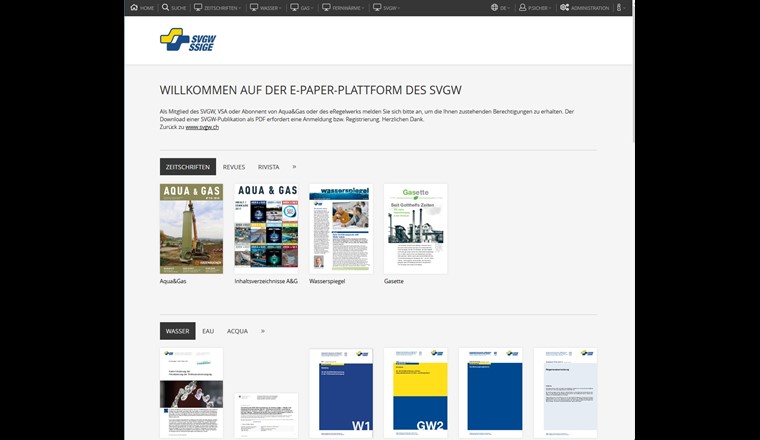Switch to the Revues tab
Image resolution: width=760 pixels, height=440 pixels.
pyautogui.click(x=234, y=167)
